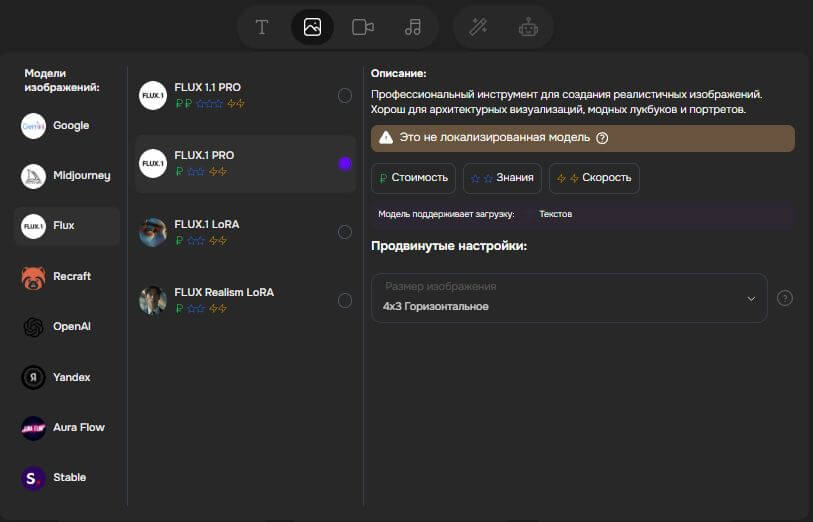Viewport: 813px width, 522px height.
Task: Switch to the video generation icon
Action: (x=363, y=27)
